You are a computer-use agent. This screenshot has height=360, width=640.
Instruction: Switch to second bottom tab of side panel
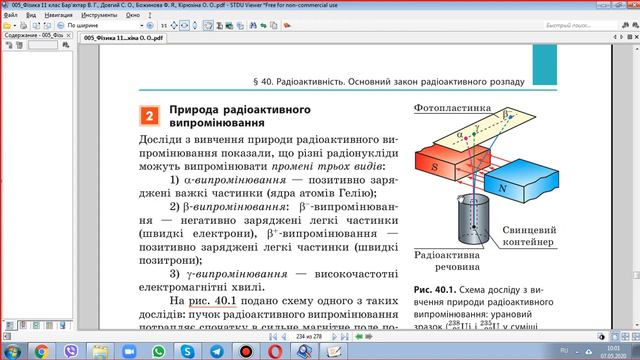[x=23, y=325]
